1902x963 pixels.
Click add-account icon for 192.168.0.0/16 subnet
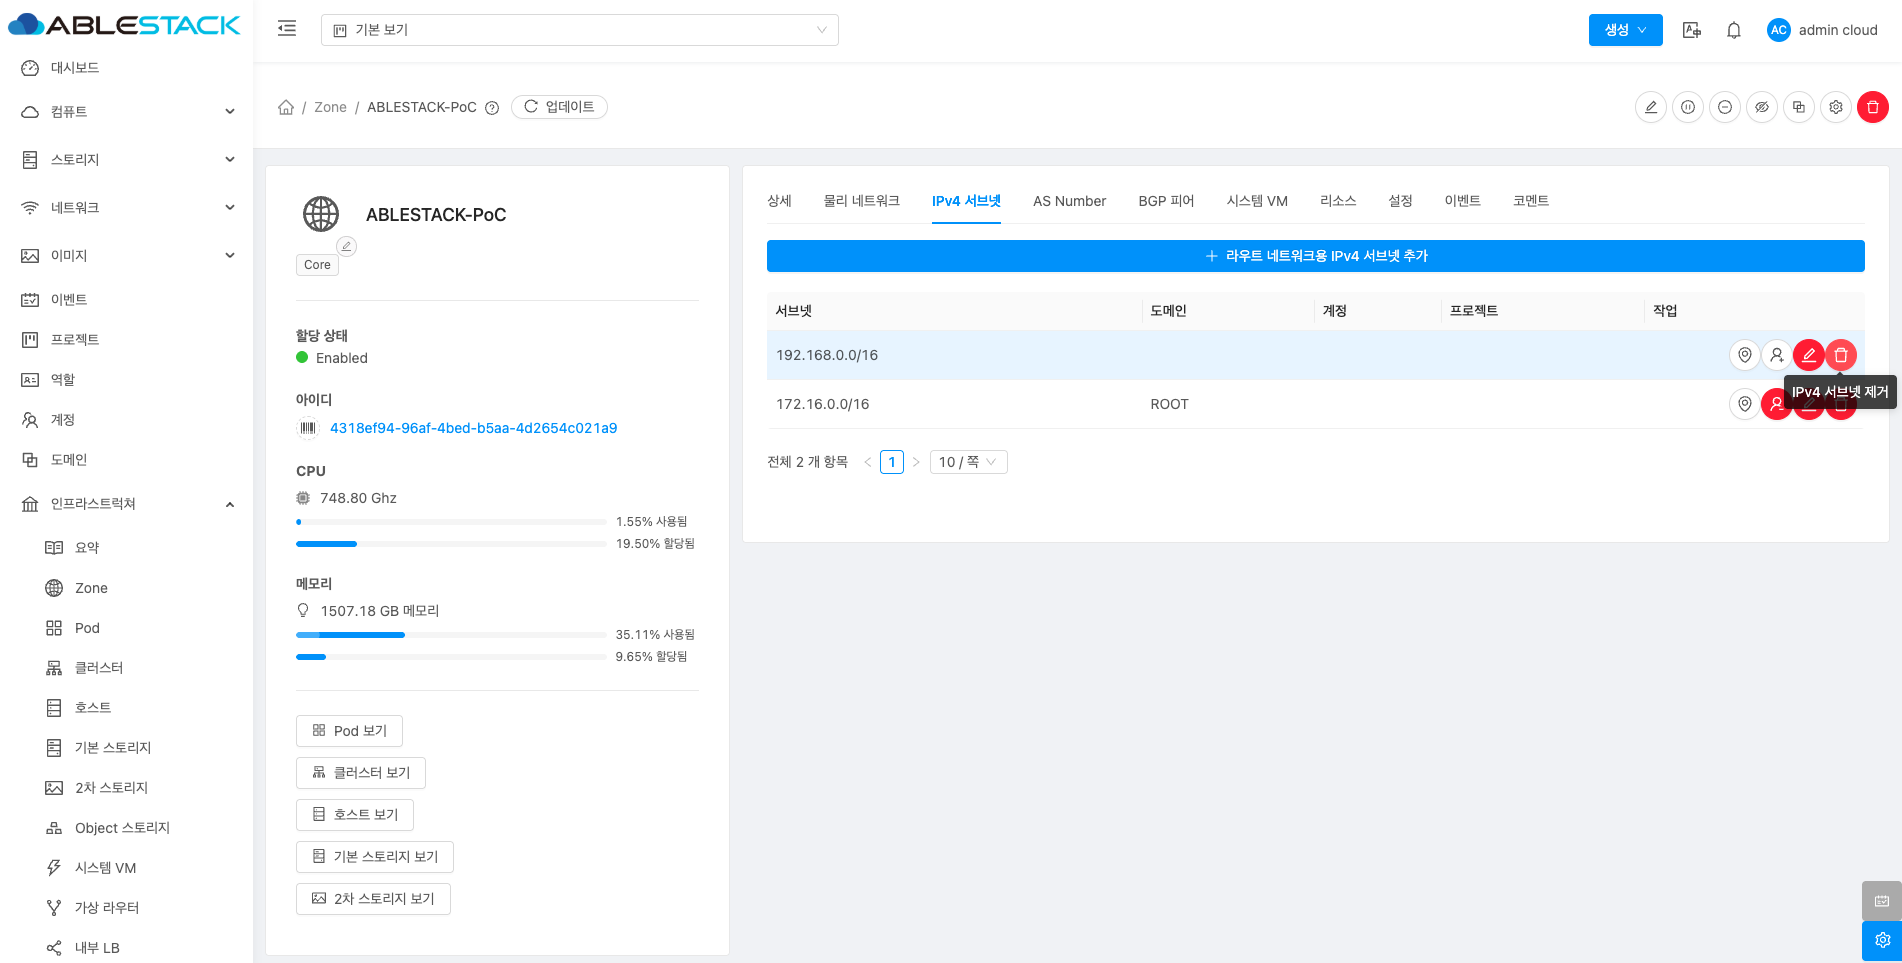pyautogui.click(x=1776, y=355)
